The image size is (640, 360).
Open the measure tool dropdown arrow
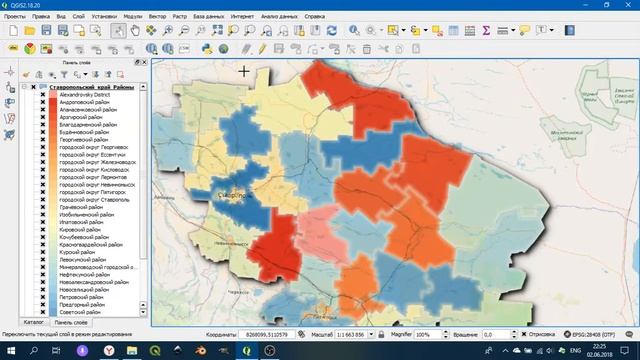[513, 31]
